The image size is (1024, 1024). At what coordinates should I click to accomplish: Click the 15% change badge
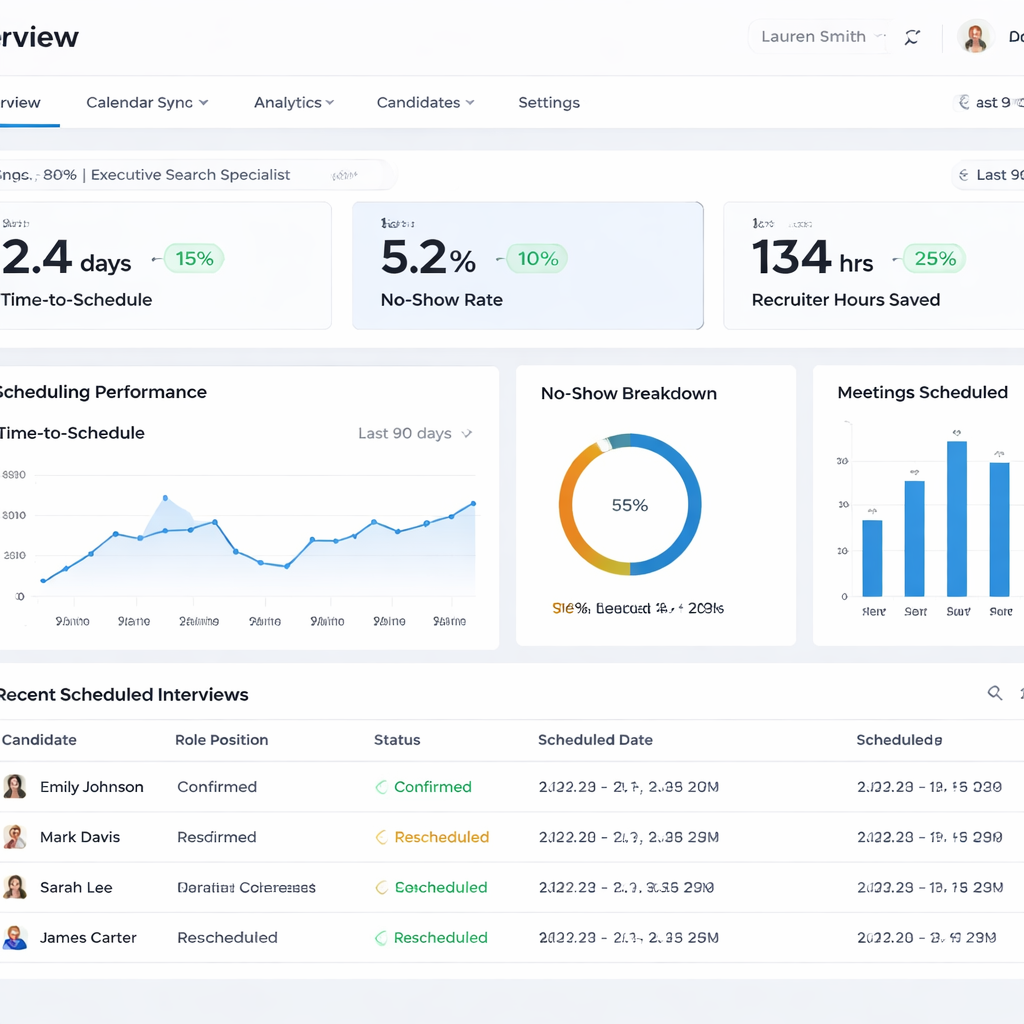tap(194, 259)
